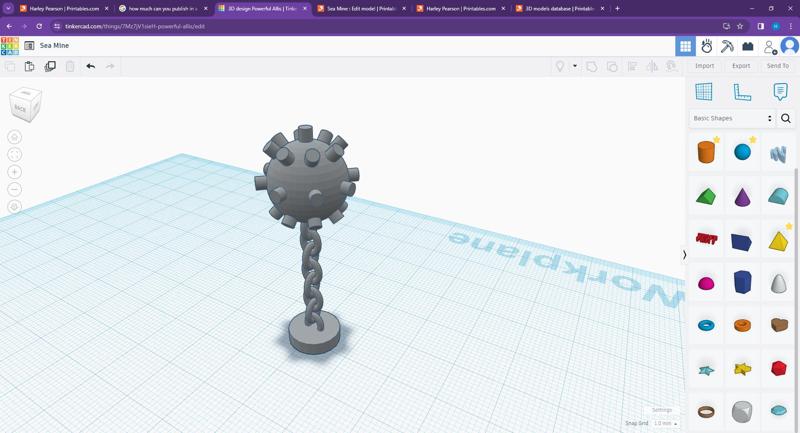Click the Align tool icon
The width and height of the screenshot is (800, 433).
[632, 66]
